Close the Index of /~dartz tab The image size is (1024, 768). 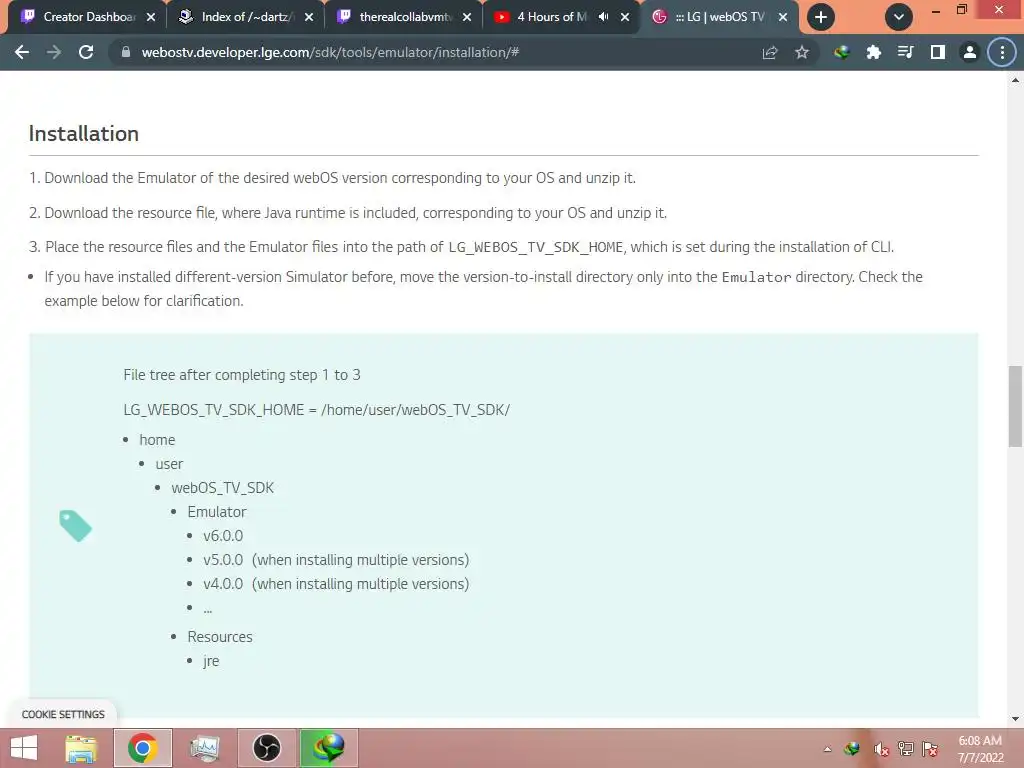pos(309,17)
